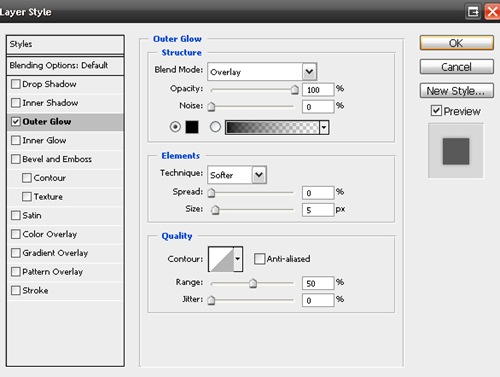The image size is (500, 377).
Task: Enable the Bevel and Emboss checkbox
Action: click(x=16, y=159)
